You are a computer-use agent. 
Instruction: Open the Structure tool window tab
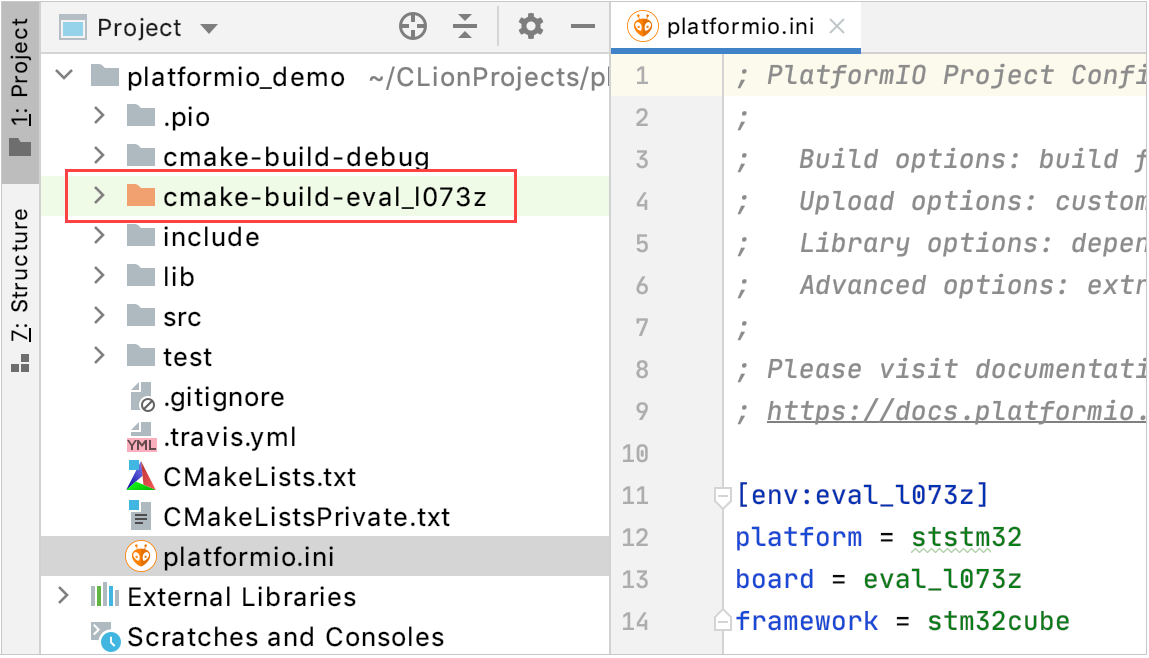click(x=20, y=290)
